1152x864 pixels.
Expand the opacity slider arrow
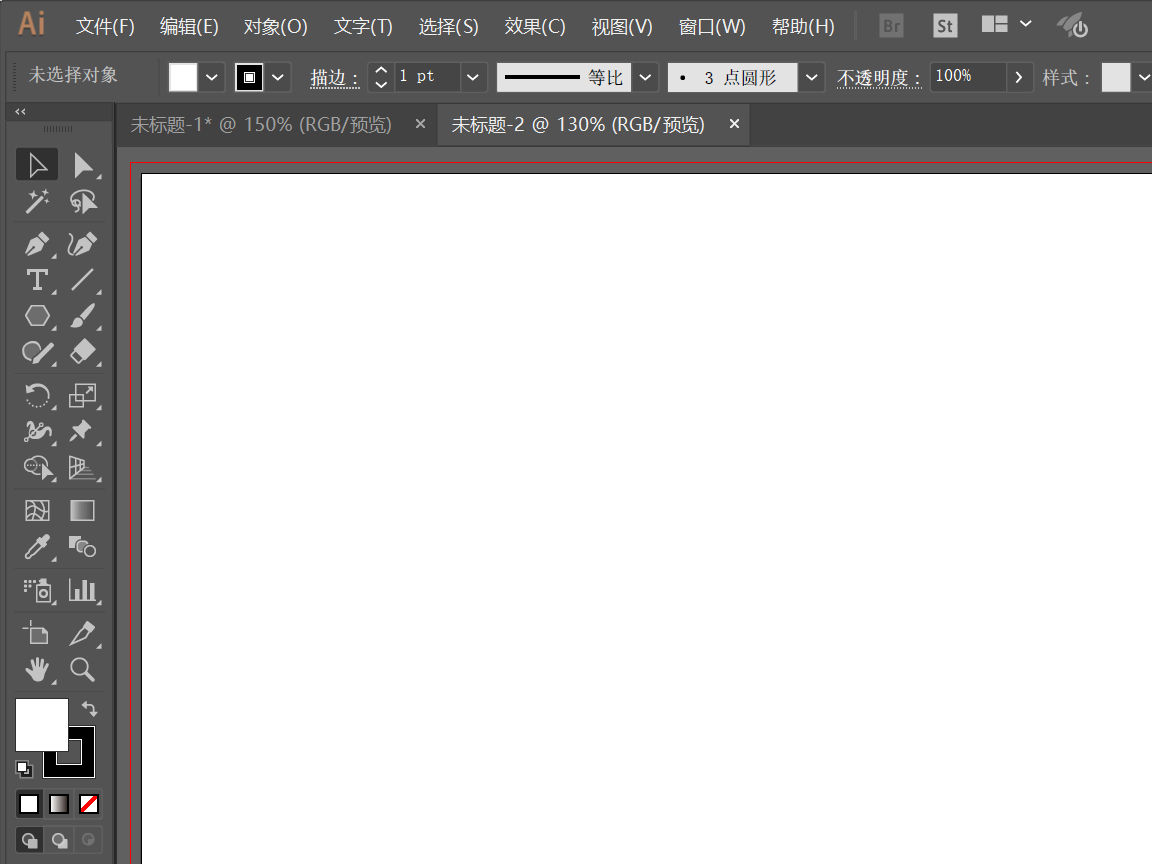pos(1018,77)
